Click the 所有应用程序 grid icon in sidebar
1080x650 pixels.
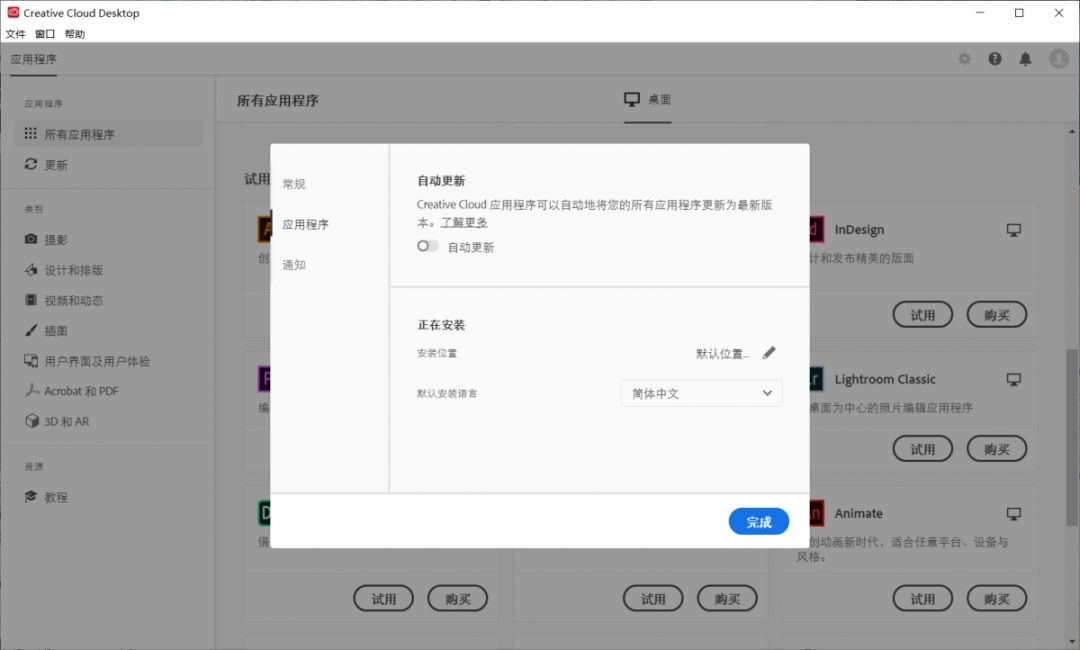(30, 134)
